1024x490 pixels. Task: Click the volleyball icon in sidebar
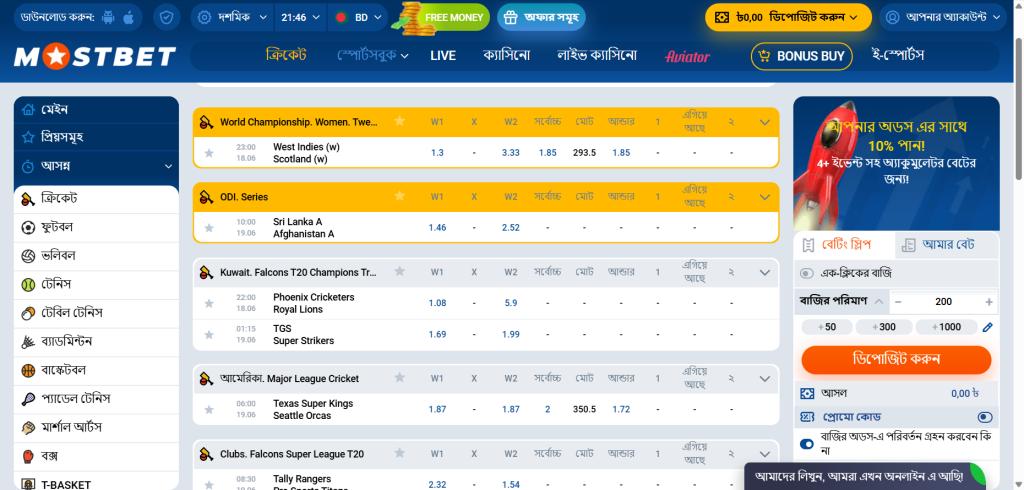click(x=28, y=255)
